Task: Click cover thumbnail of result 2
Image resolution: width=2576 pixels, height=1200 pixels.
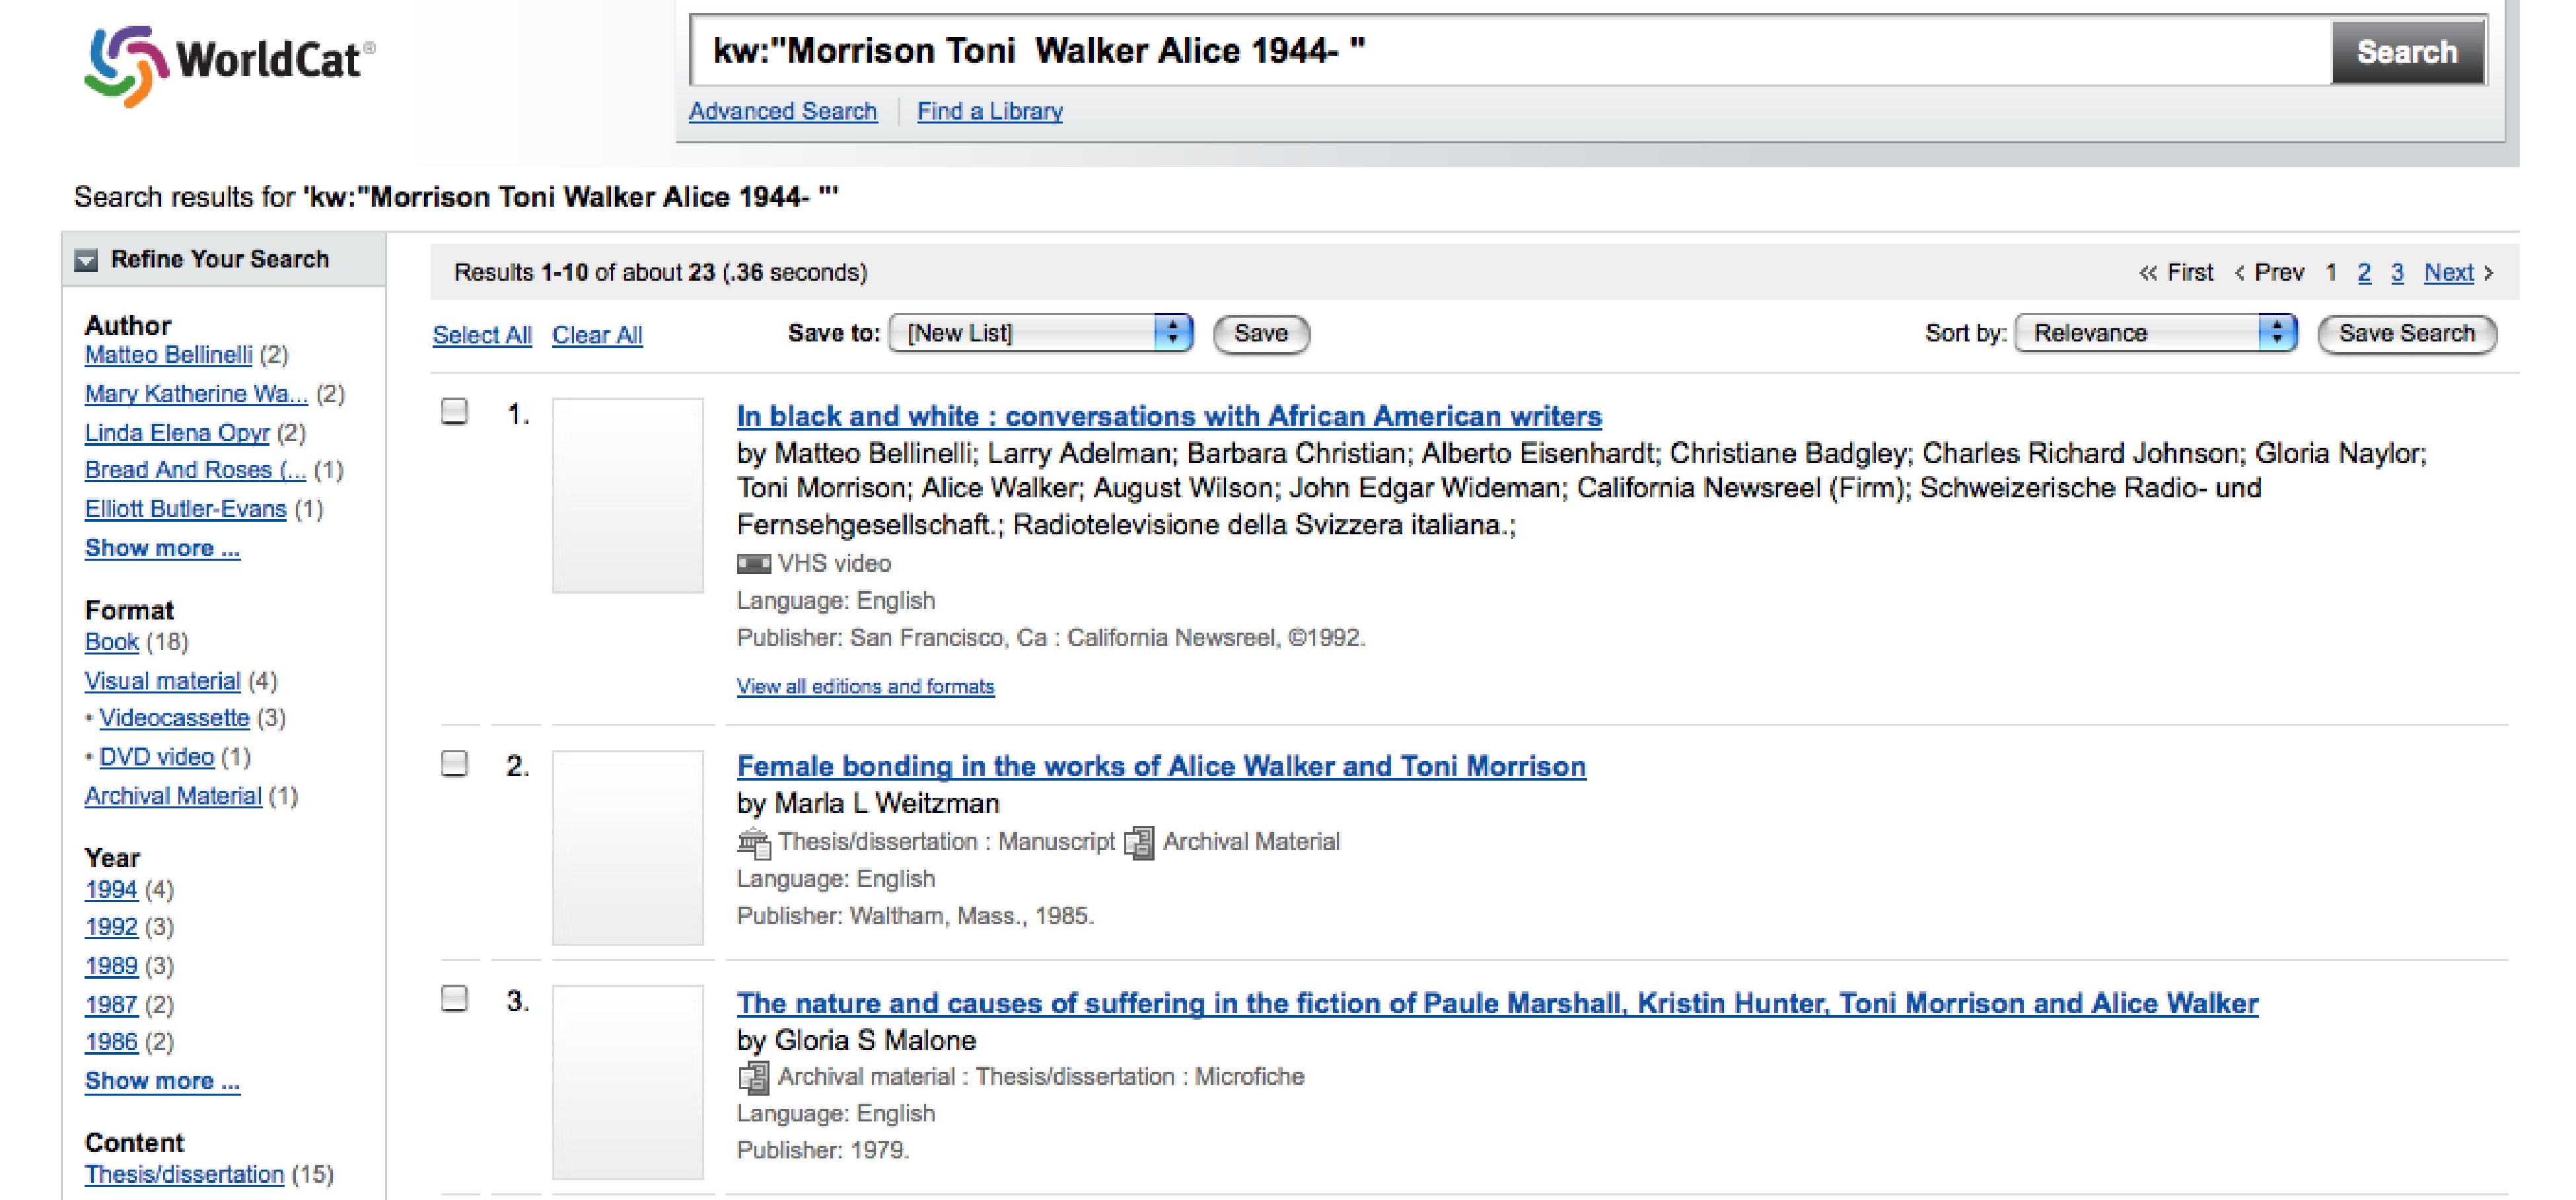Action: click(x=628, y=848)
